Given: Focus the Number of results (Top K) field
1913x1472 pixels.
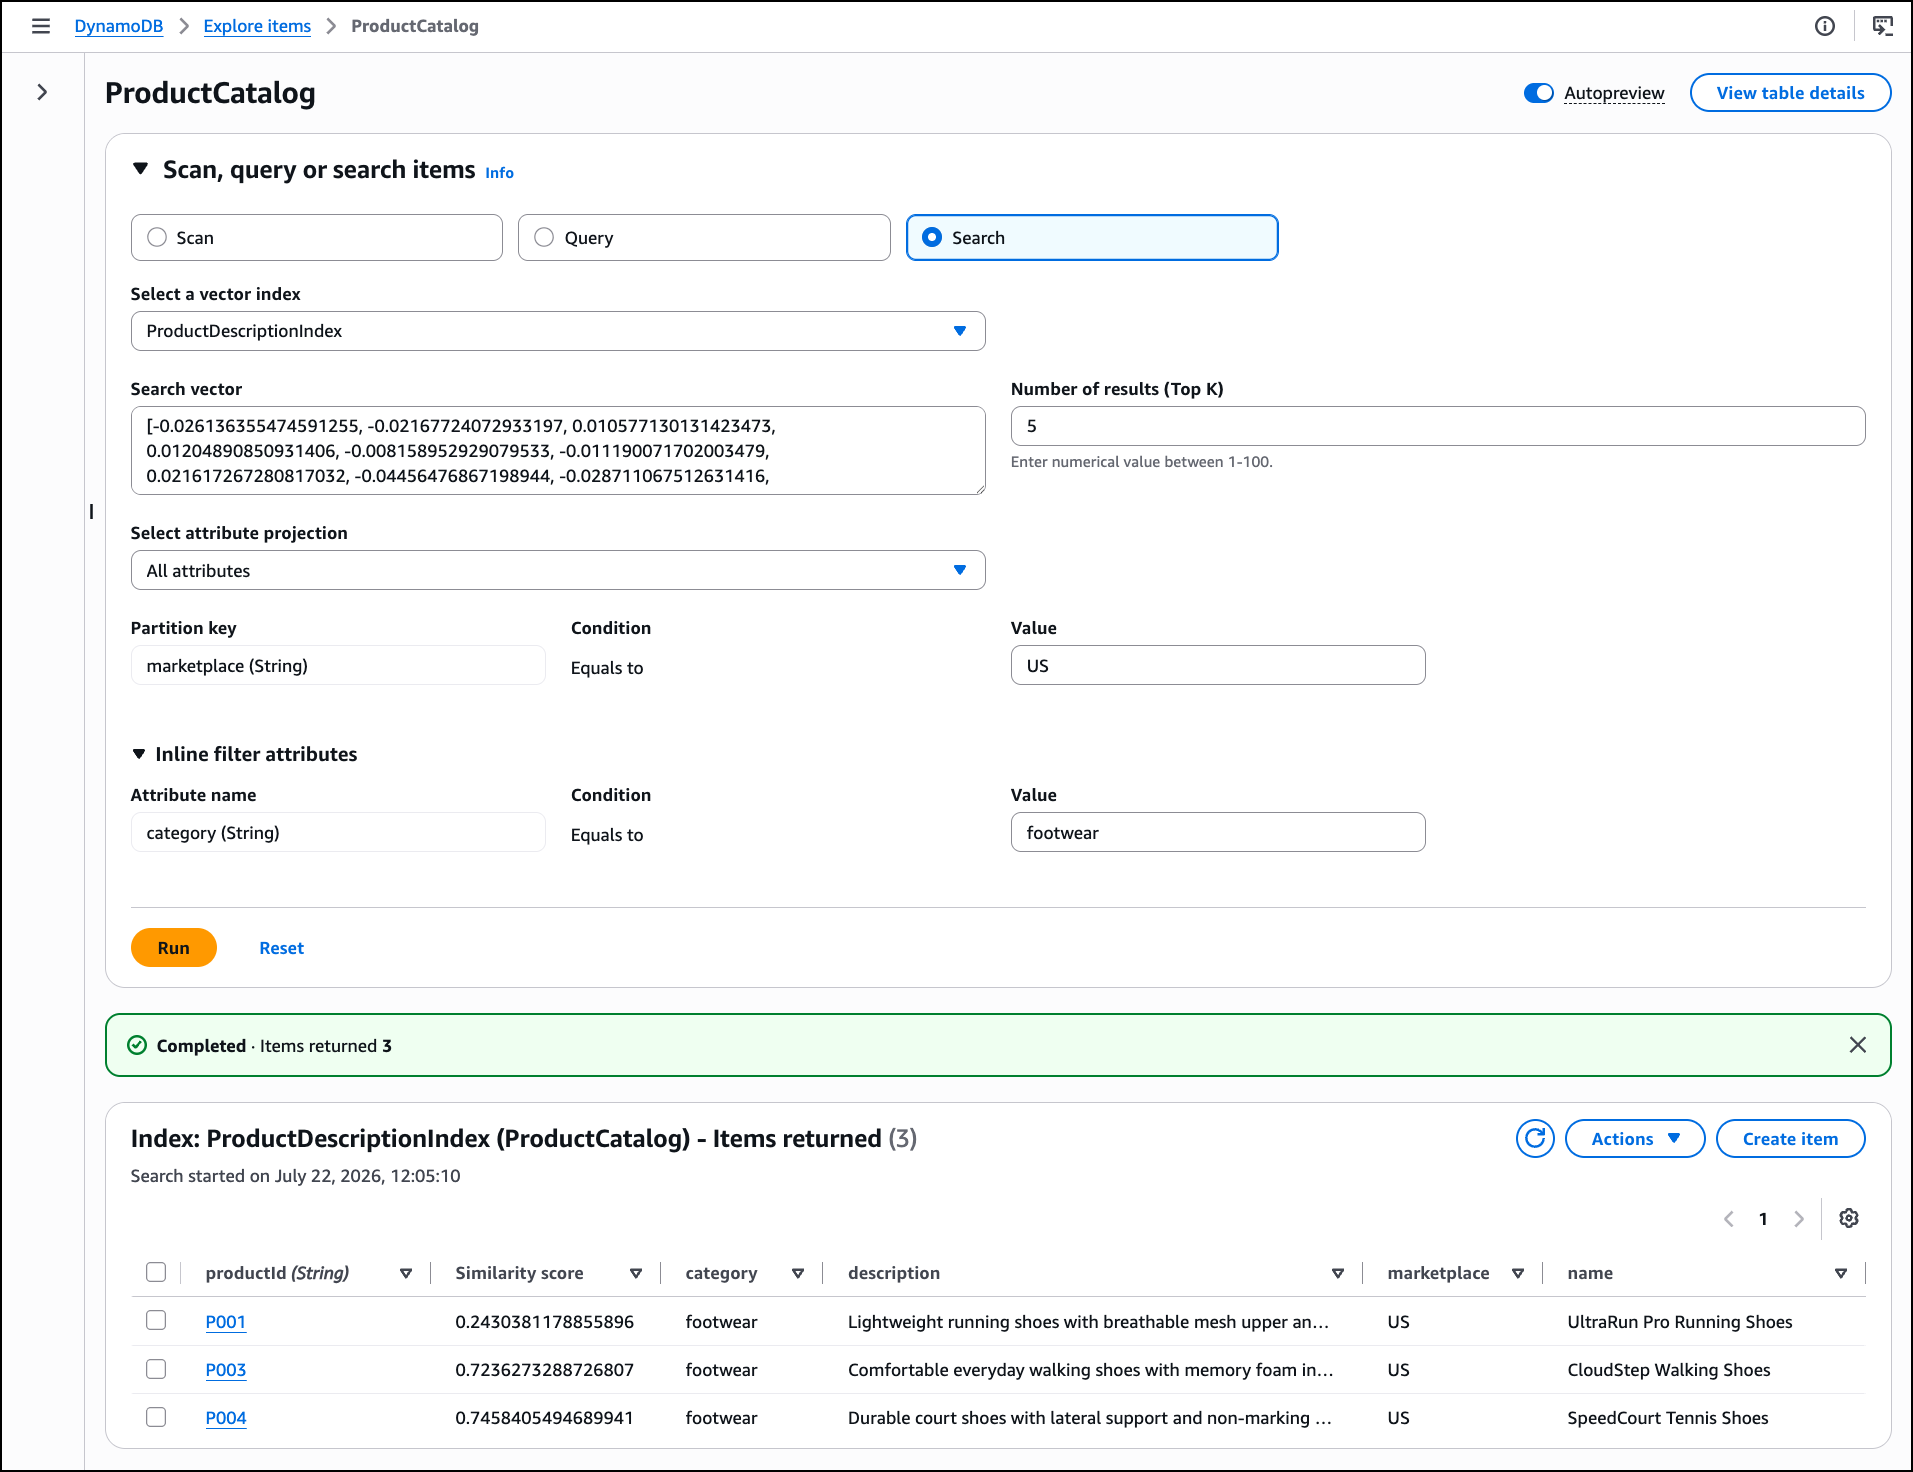Looking at the screenshot, I should (1438, 426).
